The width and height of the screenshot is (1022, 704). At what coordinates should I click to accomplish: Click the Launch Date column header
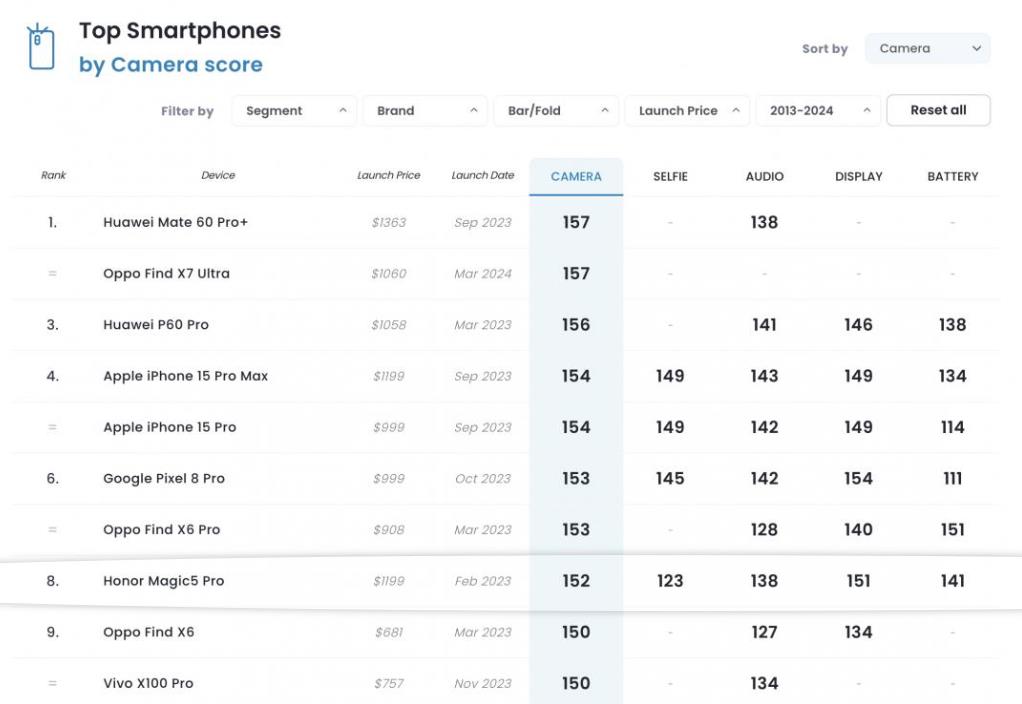pos(482,176)
